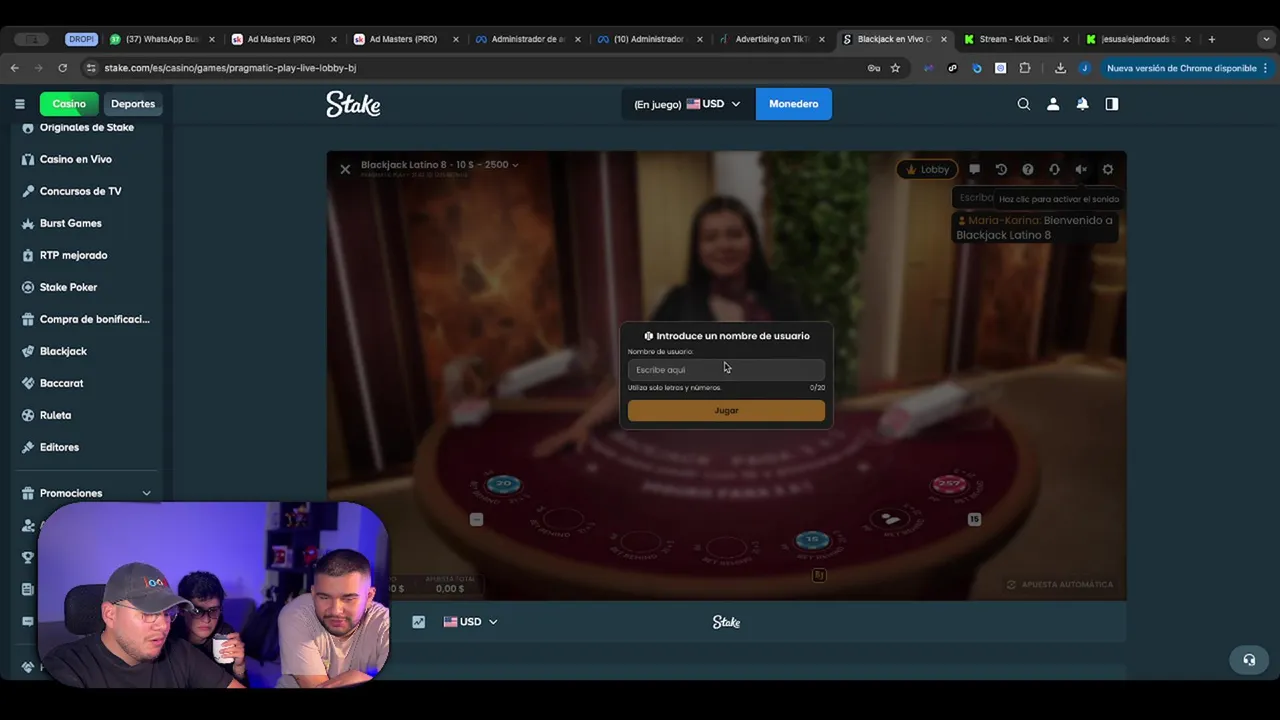Open the Casino en Vivo sidebar item

coord(75,159)
